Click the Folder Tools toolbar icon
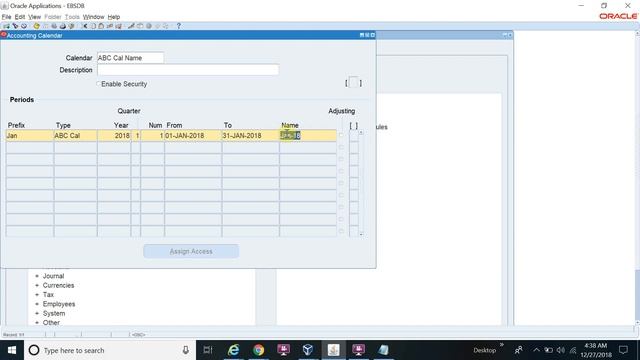The height and width of the screenshot is (360, 640). [166, 26]
